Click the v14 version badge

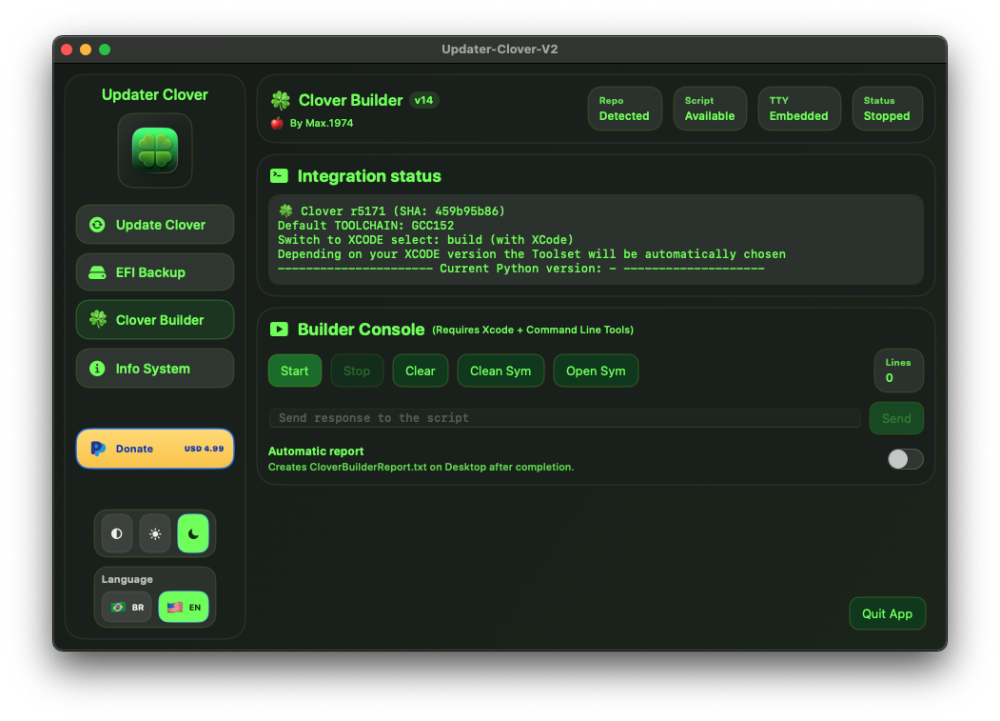423,100
